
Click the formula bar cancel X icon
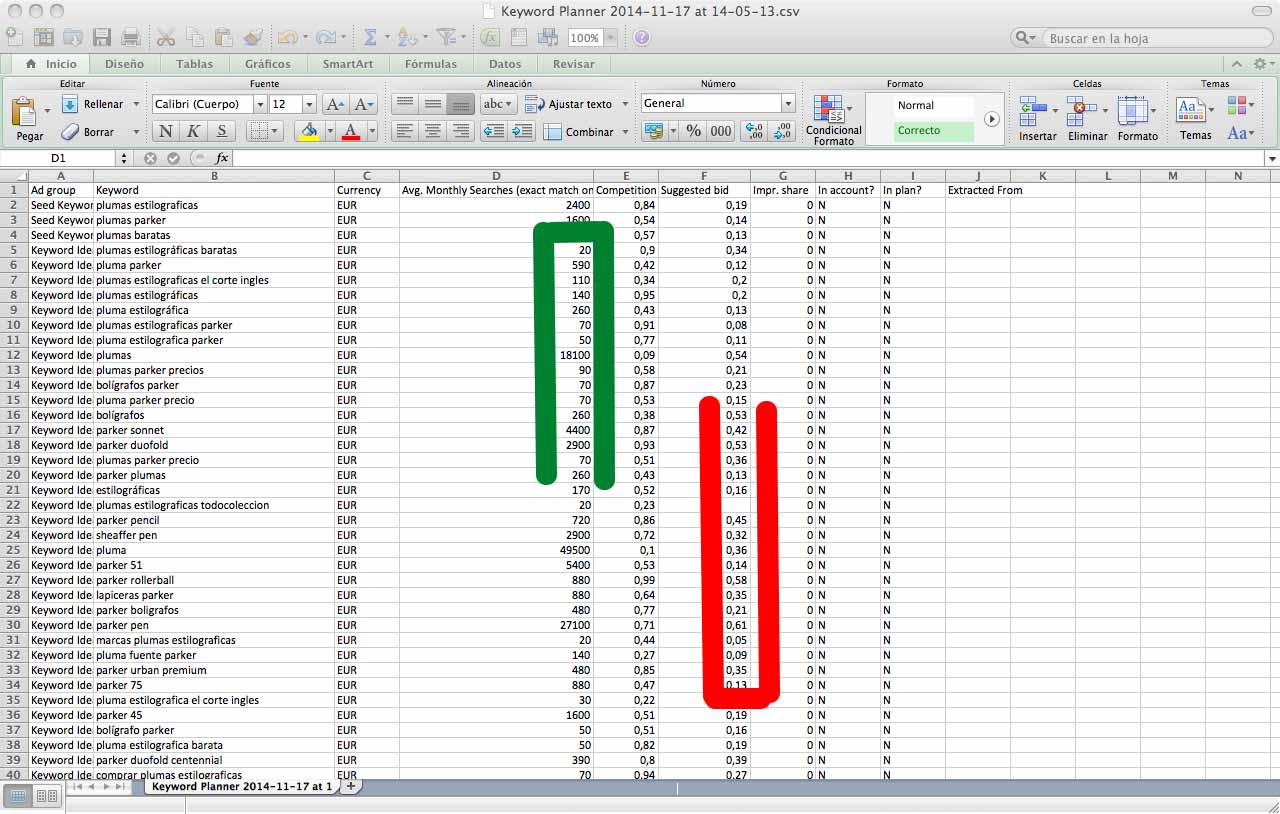[x=150, y=158]
